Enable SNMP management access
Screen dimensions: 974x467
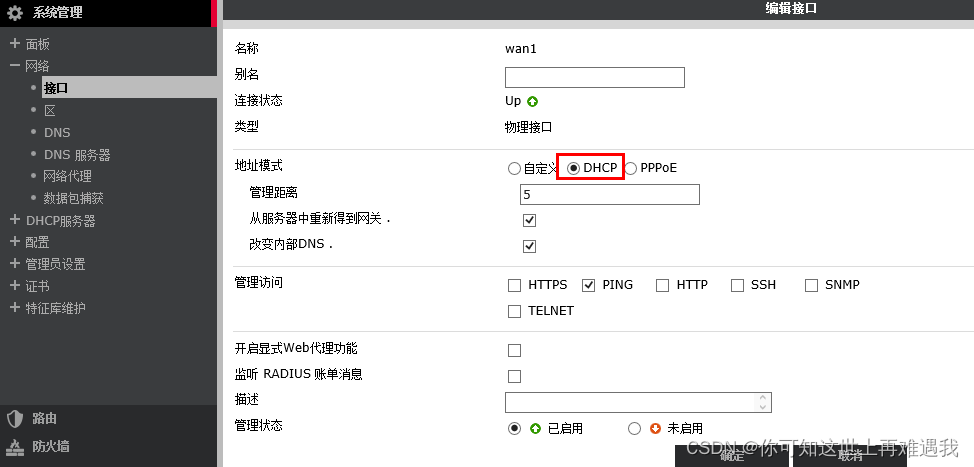pyautogui.click(x=811, y=286)
